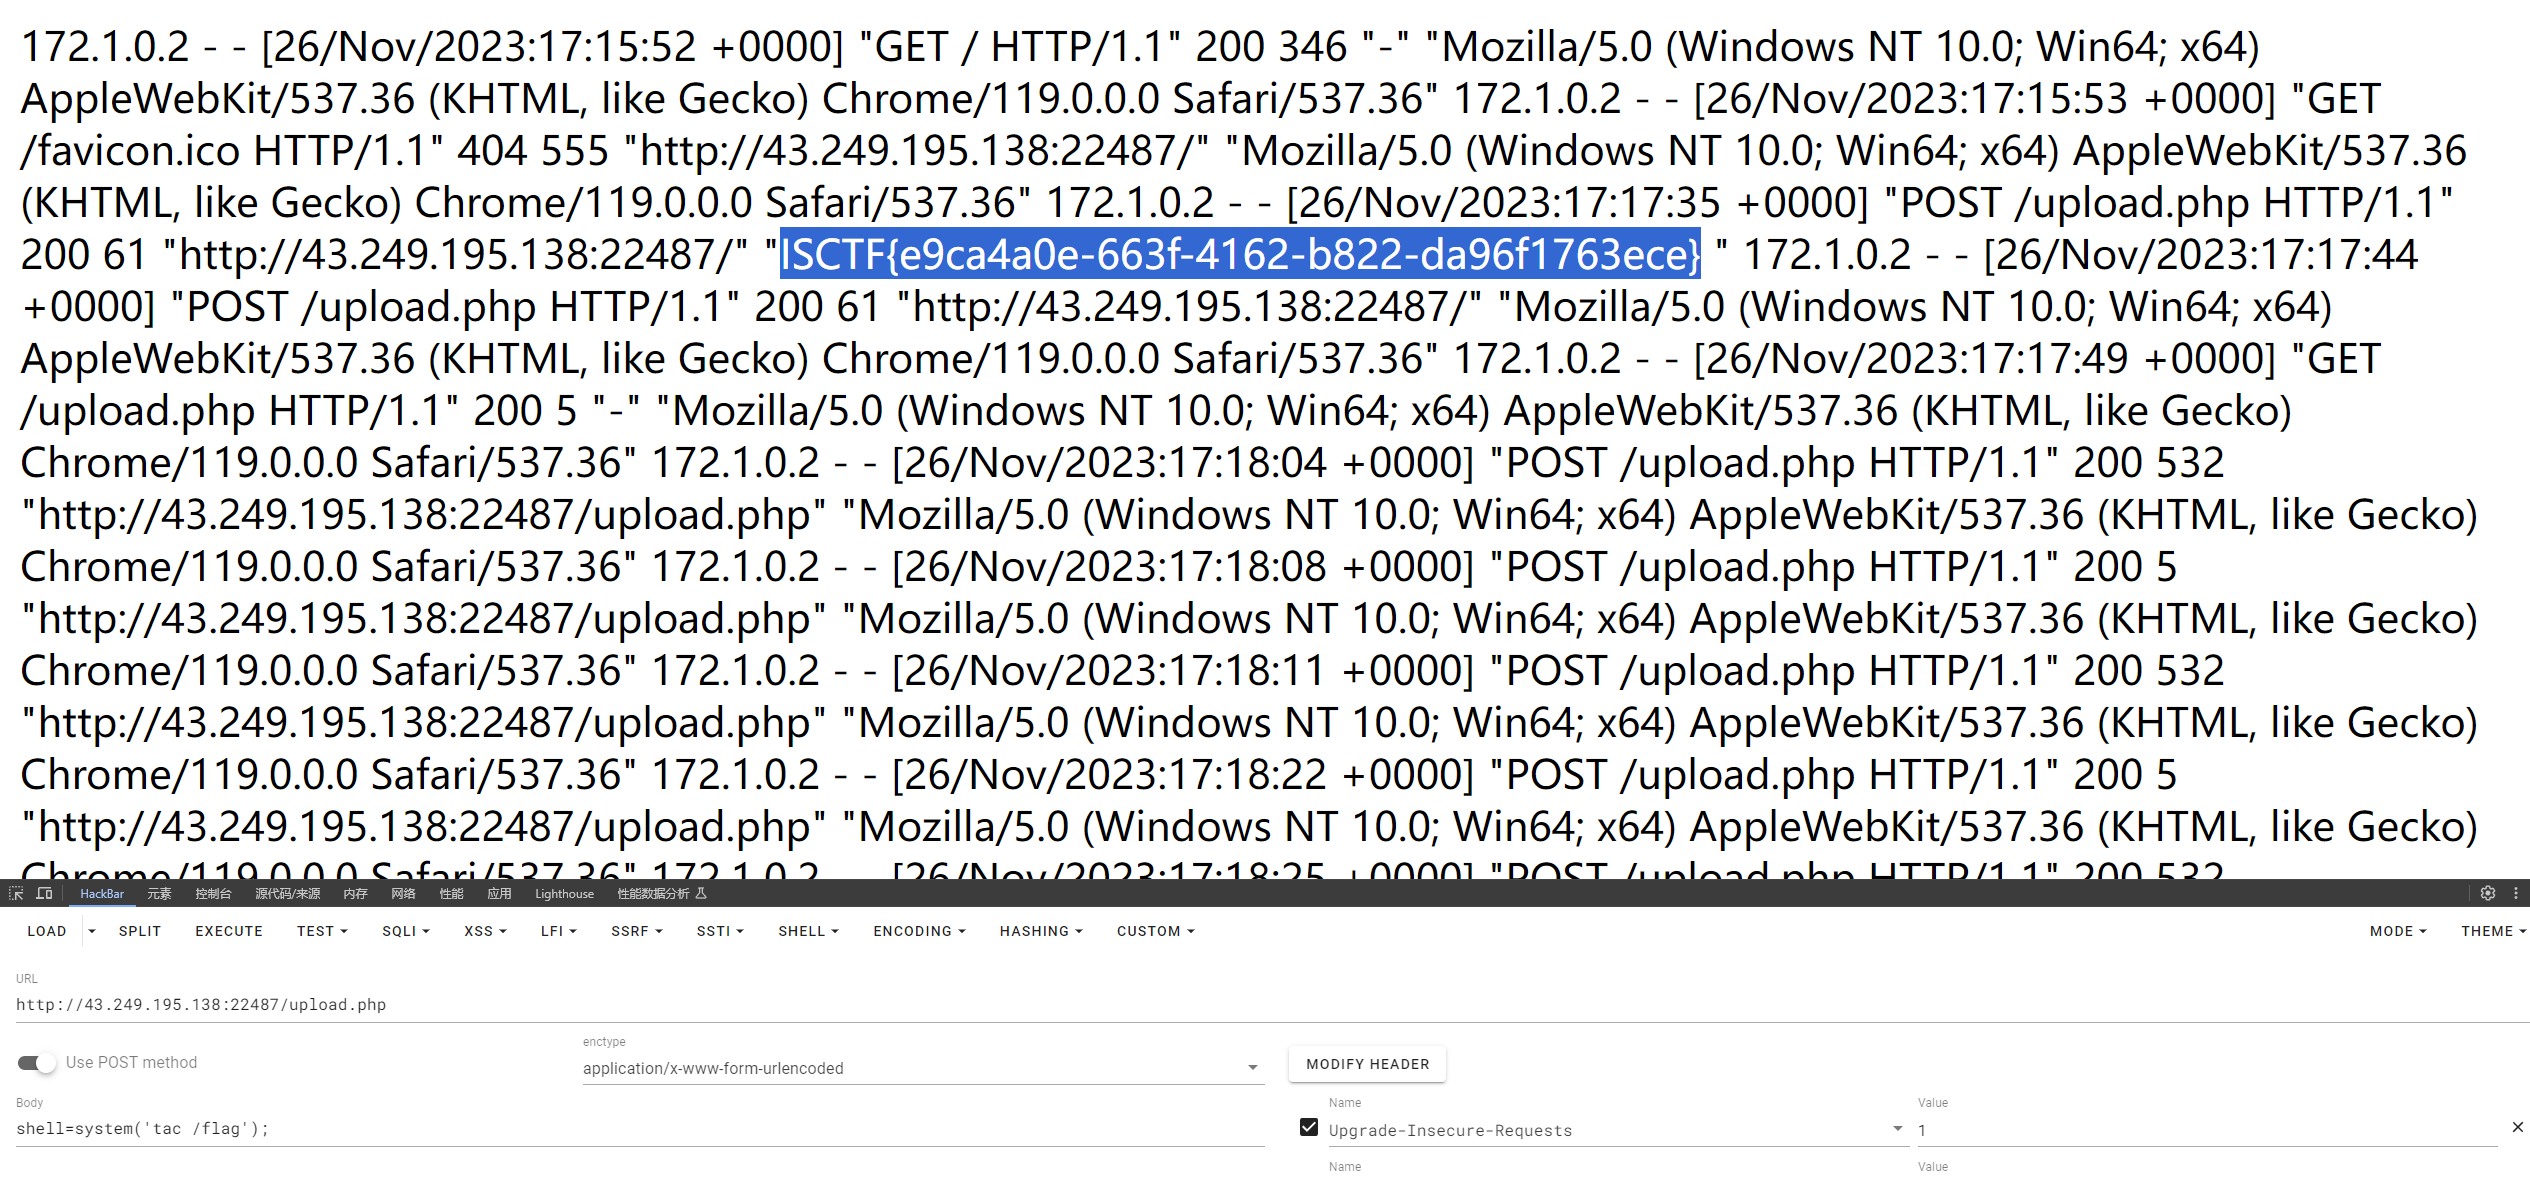Click the inspect element picker icon
This screenshot has width=2530, height=1179.
(16, 893)
